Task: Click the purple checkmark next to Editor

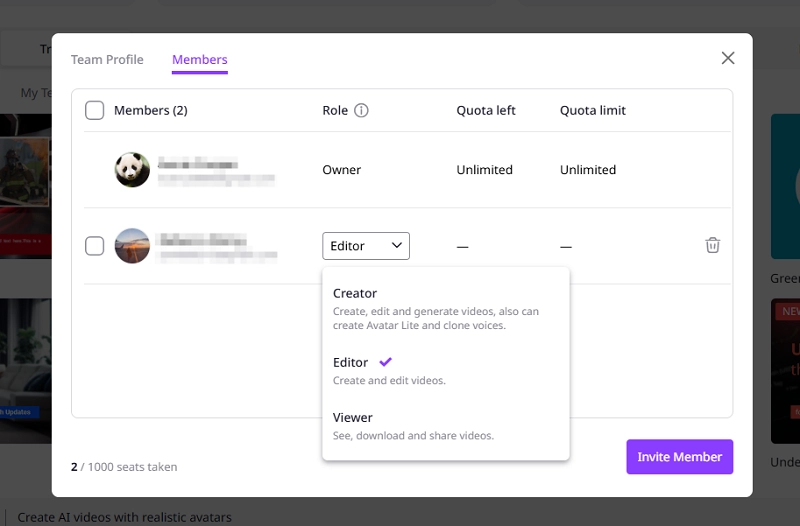Action: 386,362
